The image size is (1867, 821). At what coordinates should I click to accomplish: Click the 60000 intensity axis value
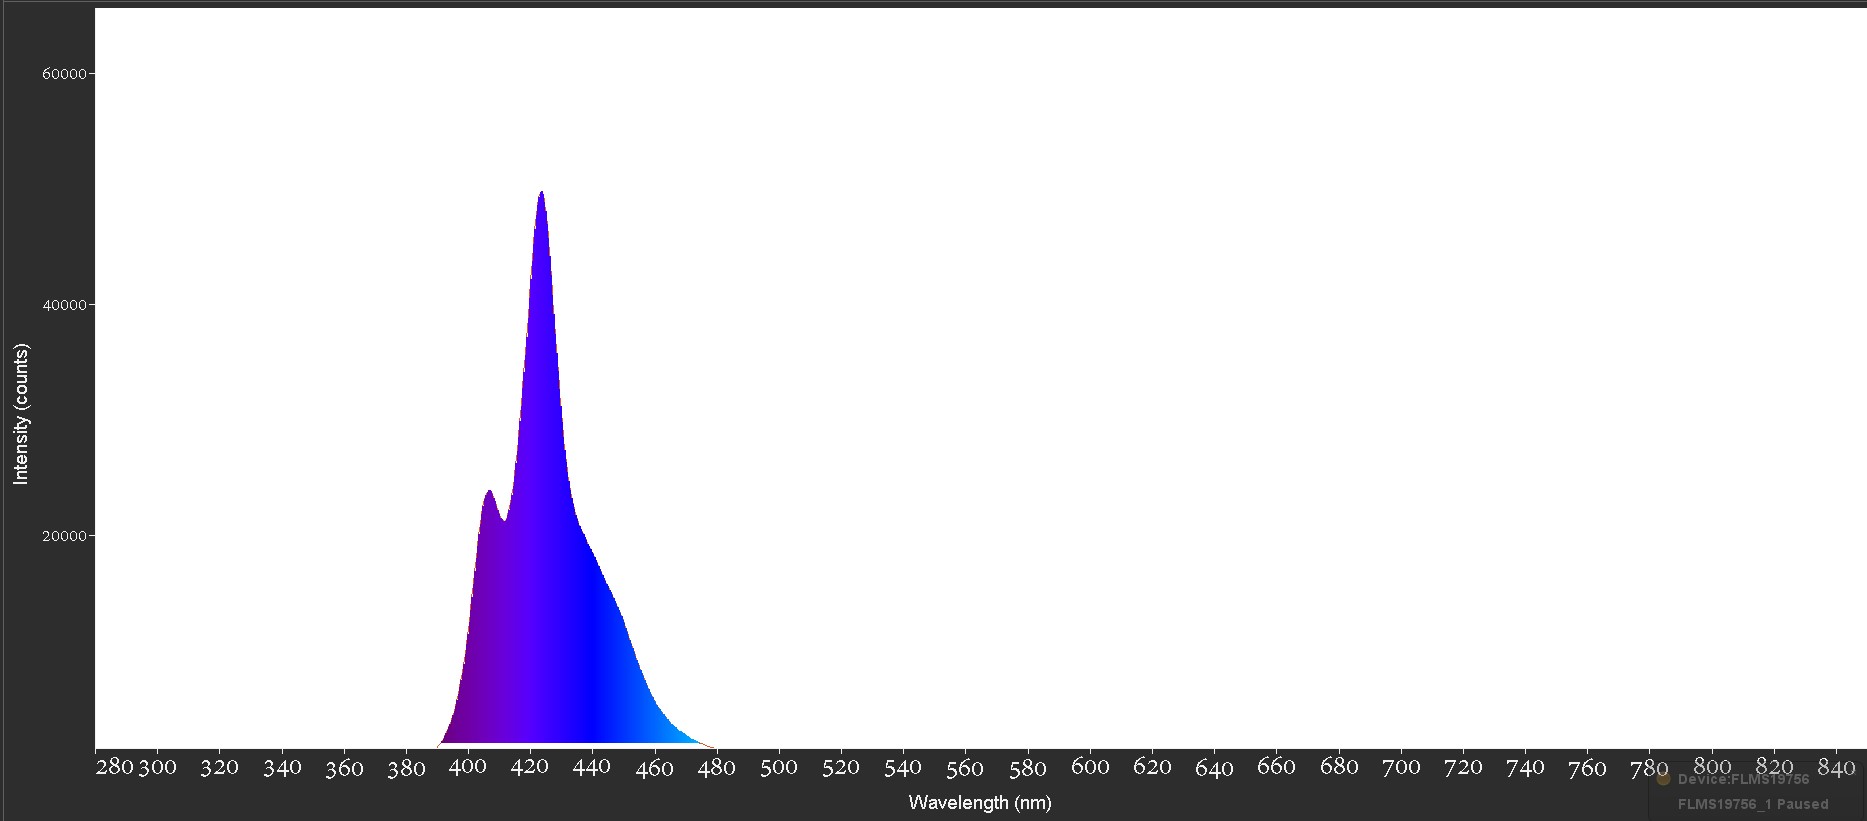click(x=64, y=74)
